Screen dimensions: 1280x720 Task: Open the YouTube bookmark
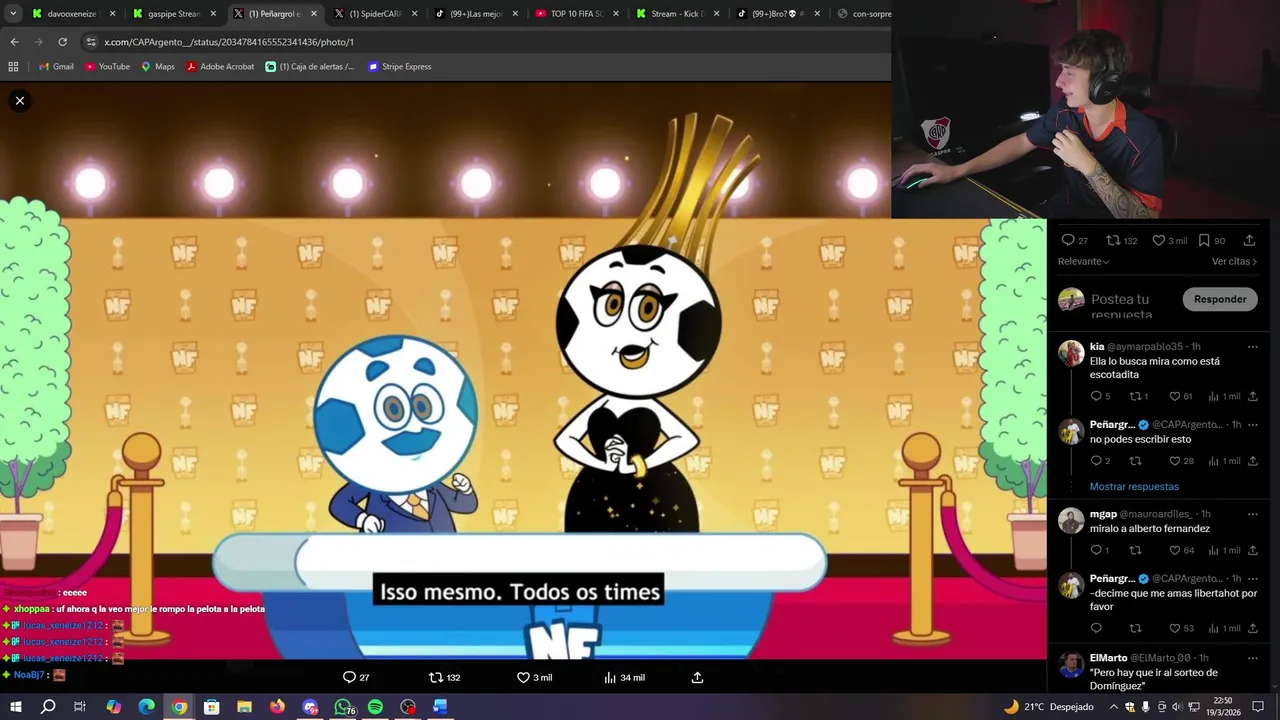107,66
